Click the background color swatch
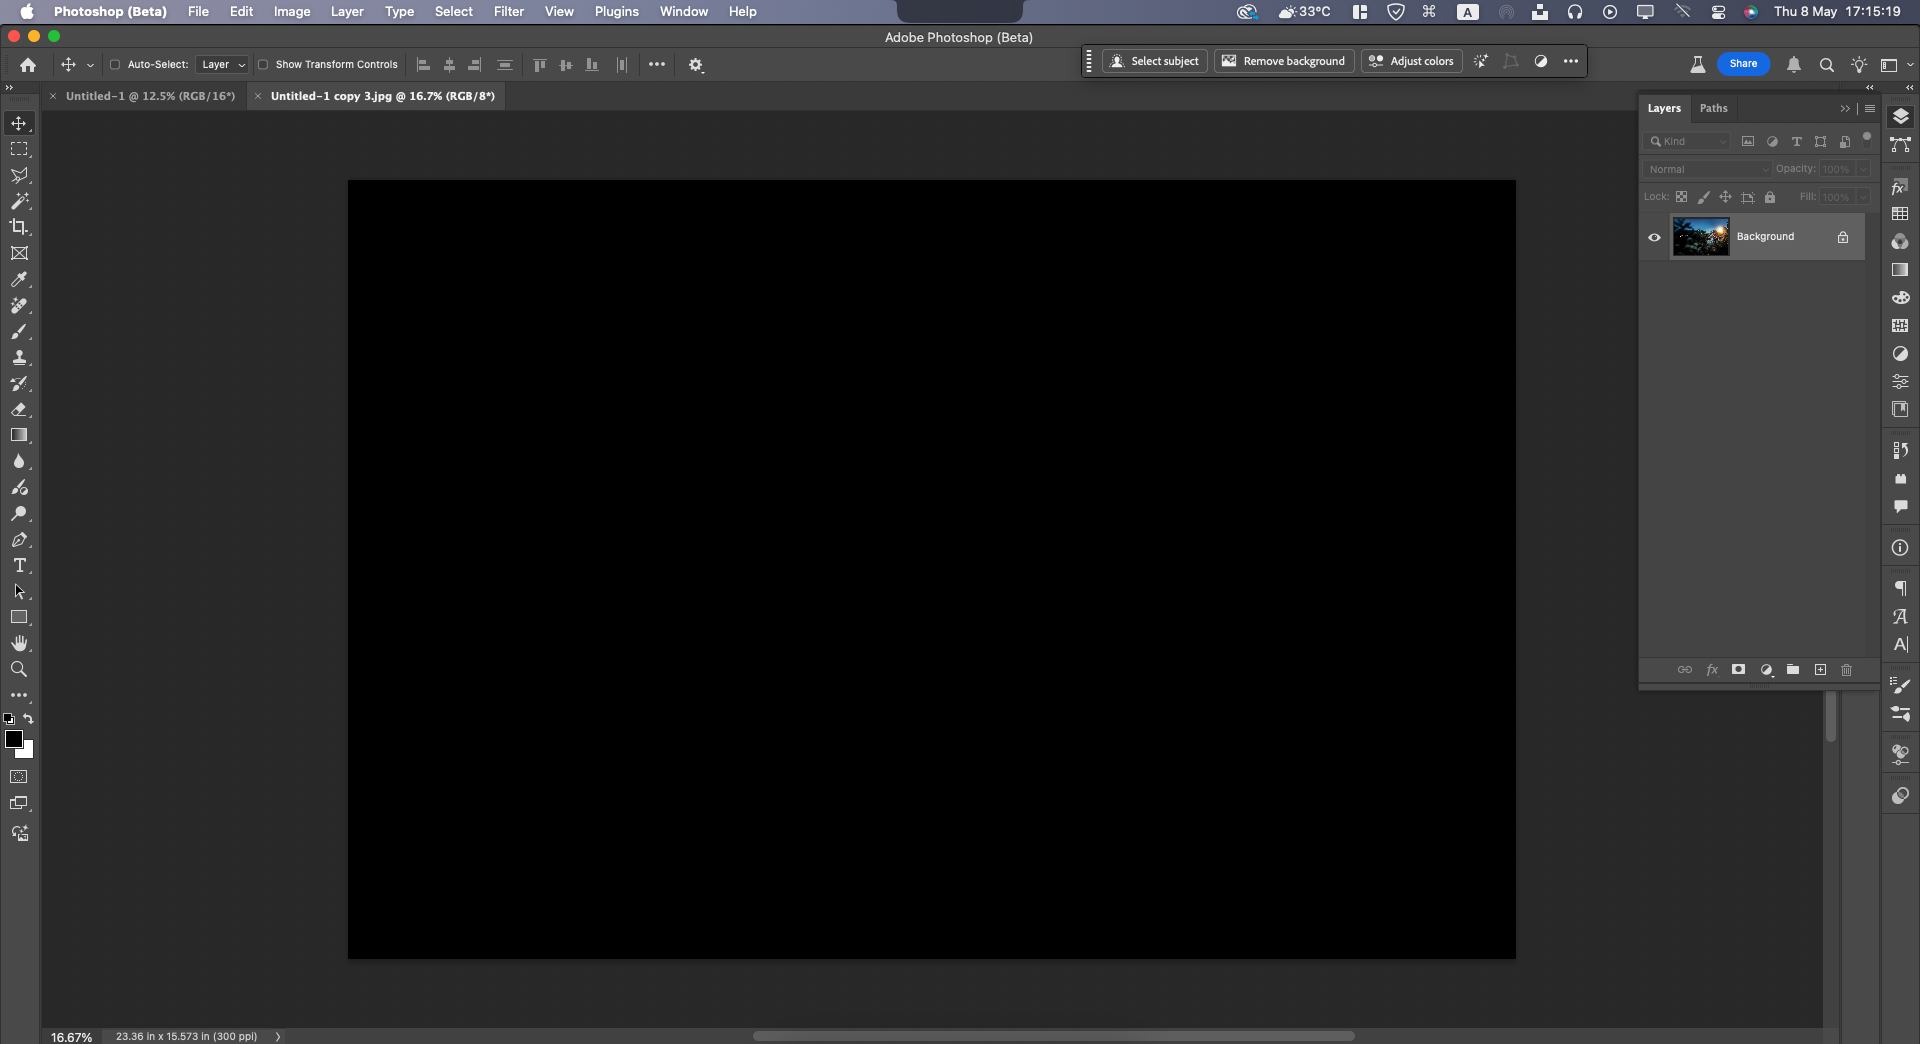The image size is (1920, 1044). point(27,751)
